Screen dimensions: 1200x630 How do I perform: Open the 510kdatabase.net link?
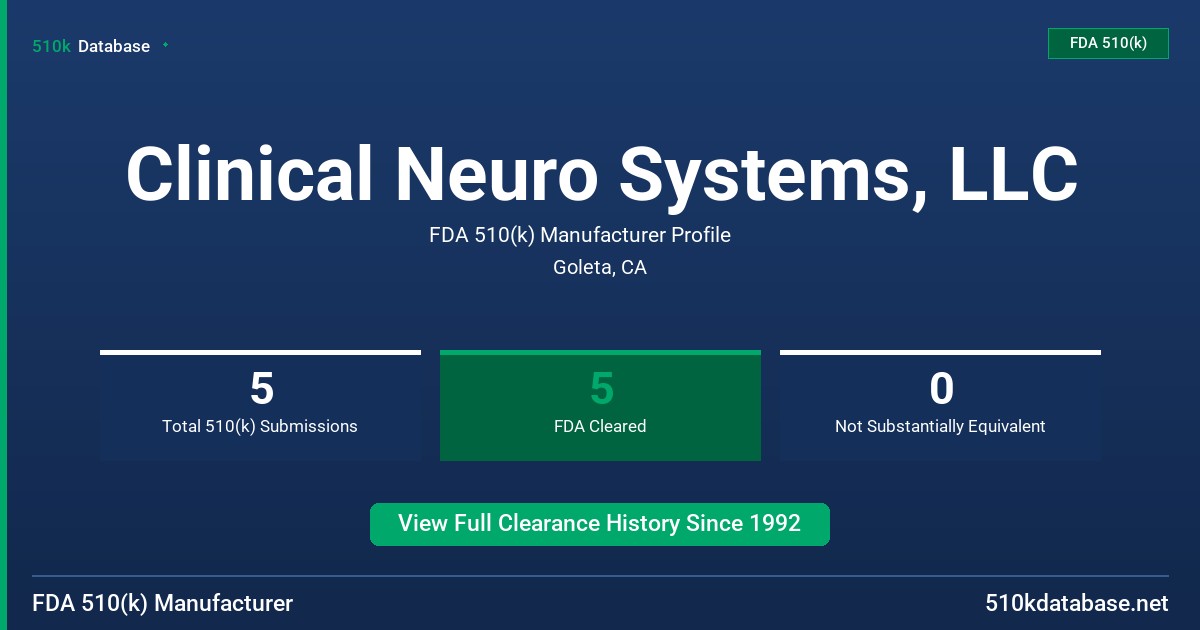click(x=1076, y=603)
